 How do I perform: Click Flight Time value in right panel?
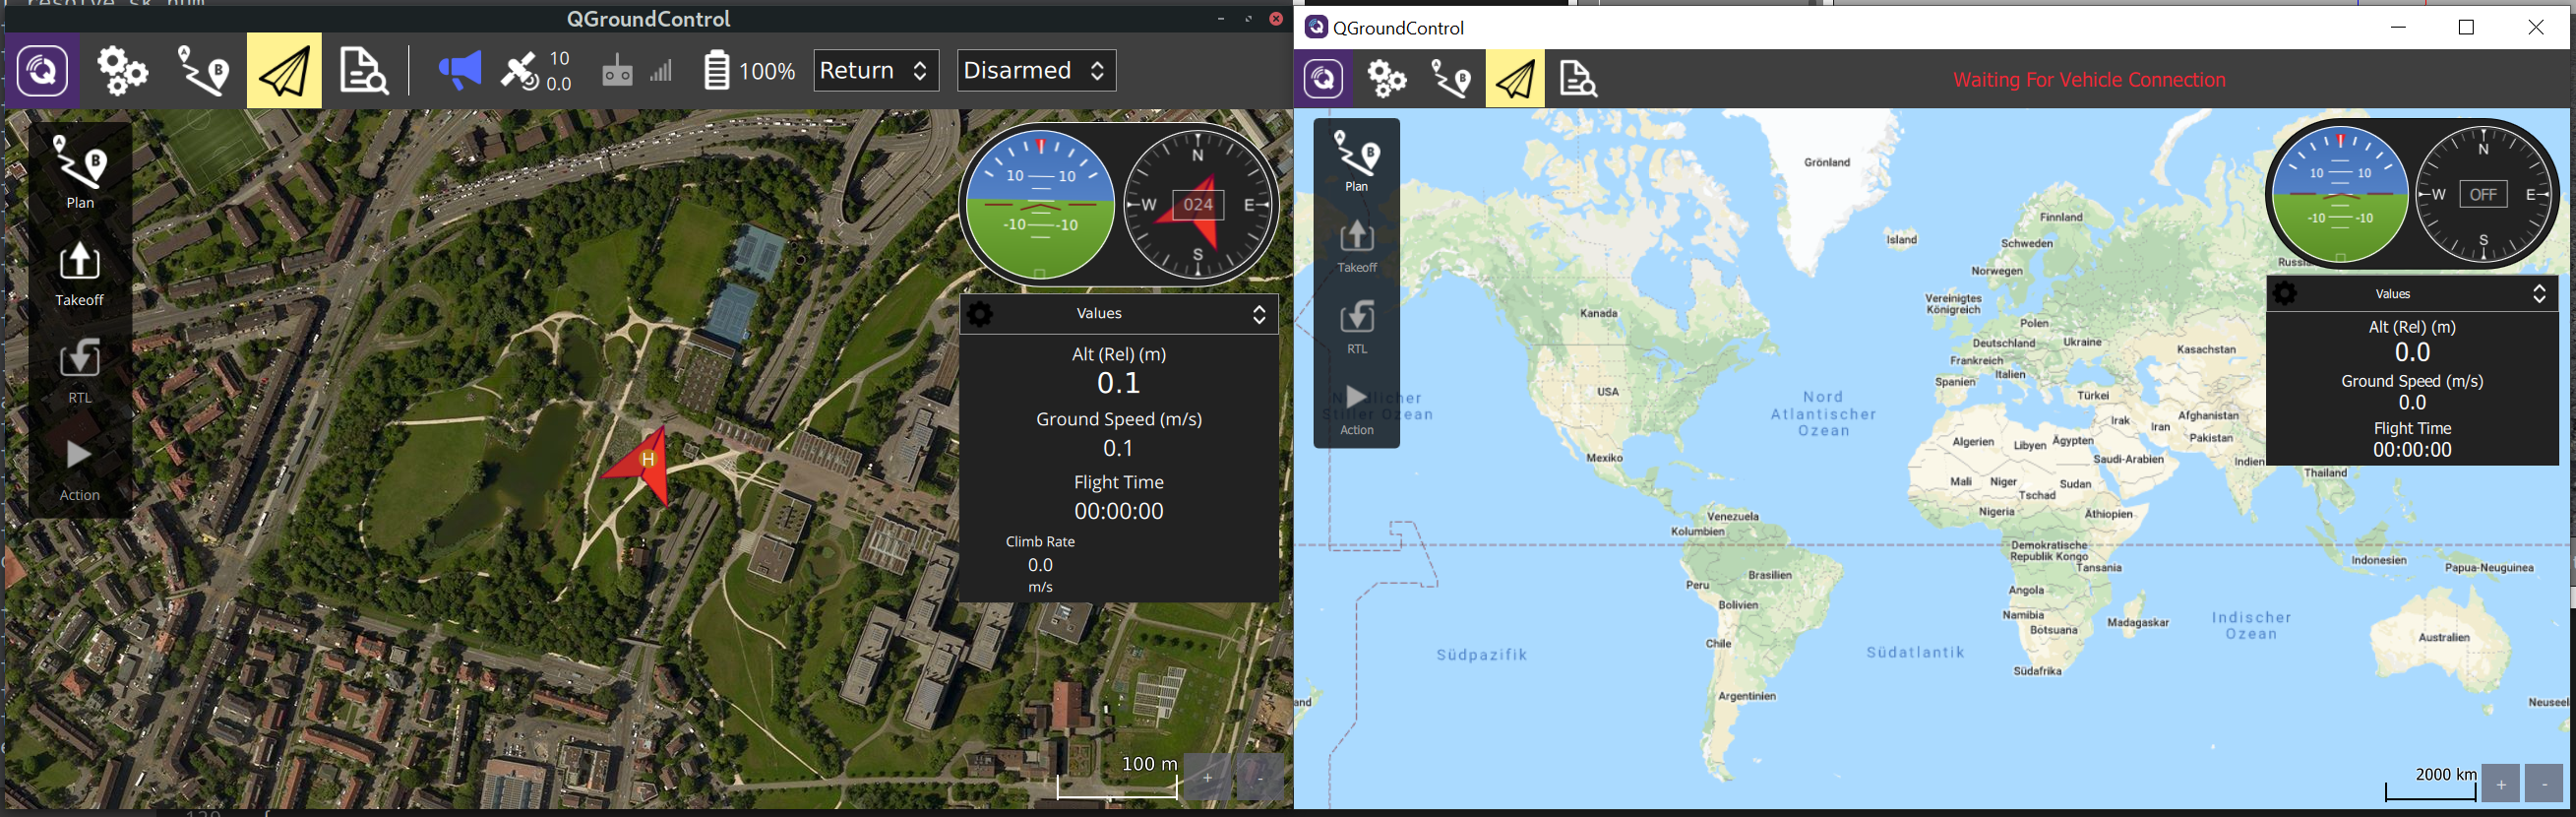click(2412, 450)
